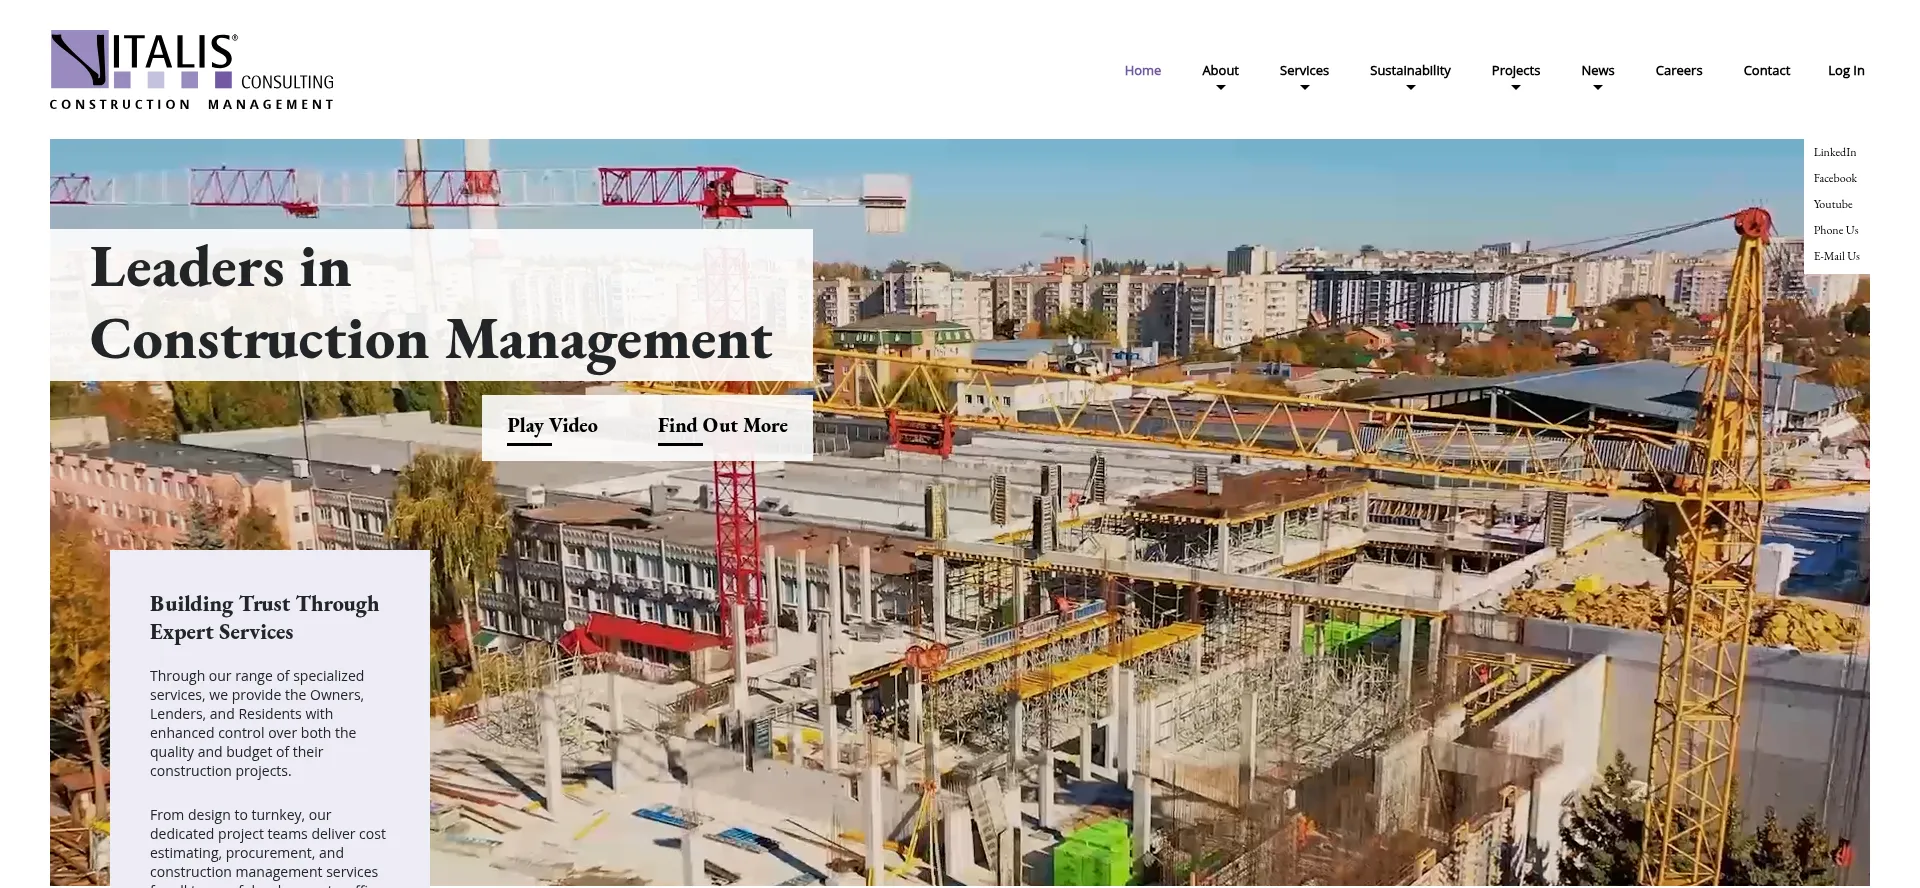Open the Home menu item
Image resolution: width=1920 pixels, height=888 pixels.
tap(1142, 70)
